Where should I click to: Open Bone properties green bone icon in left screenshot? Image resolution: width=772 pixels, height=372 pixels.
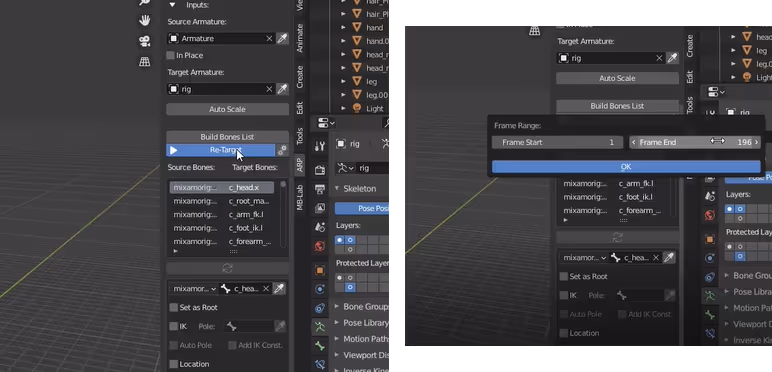pos(320,346)
